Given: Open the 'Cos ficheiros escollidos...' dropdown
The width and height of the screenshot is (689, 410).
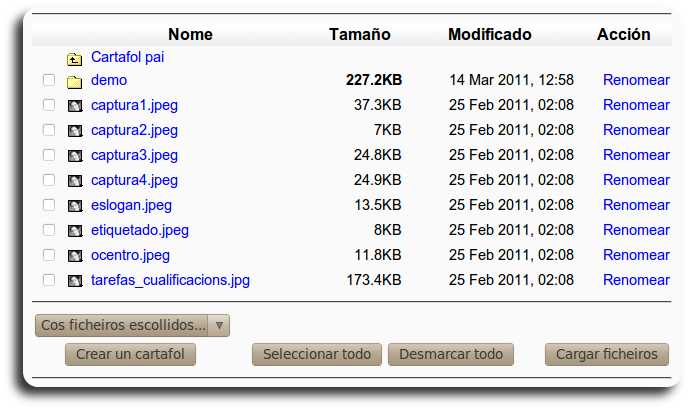Looking at the screenshot, I should (132, 326).
